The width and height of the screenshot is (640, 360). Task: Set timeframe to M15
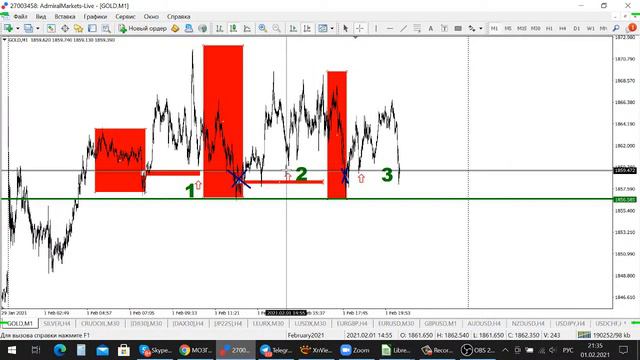coord(522,28)
